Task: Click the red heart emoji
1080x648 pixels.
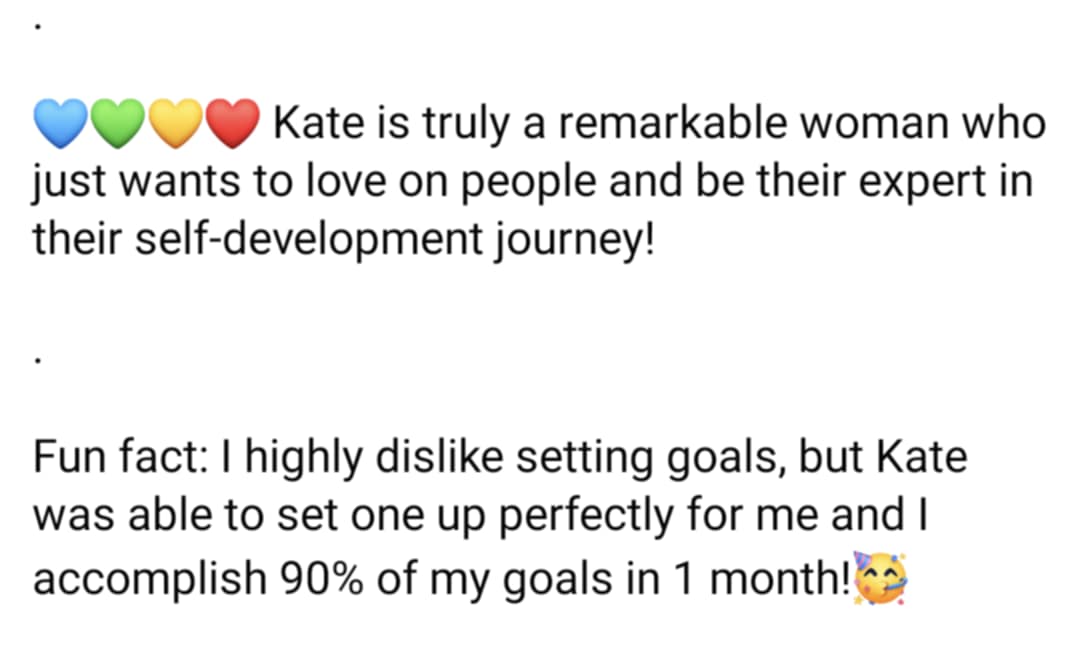Action: tap(233, 123)
